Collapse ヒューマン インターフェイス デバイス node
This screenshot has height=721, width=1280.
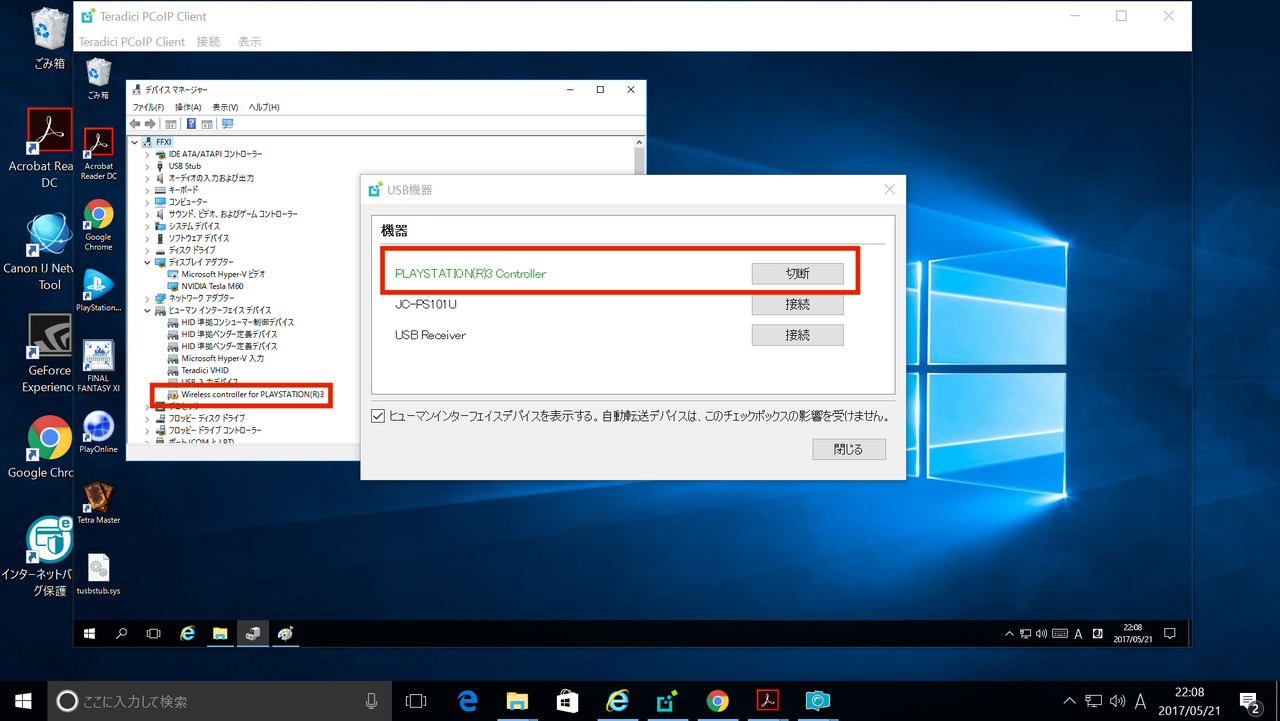tap(147, 310)
